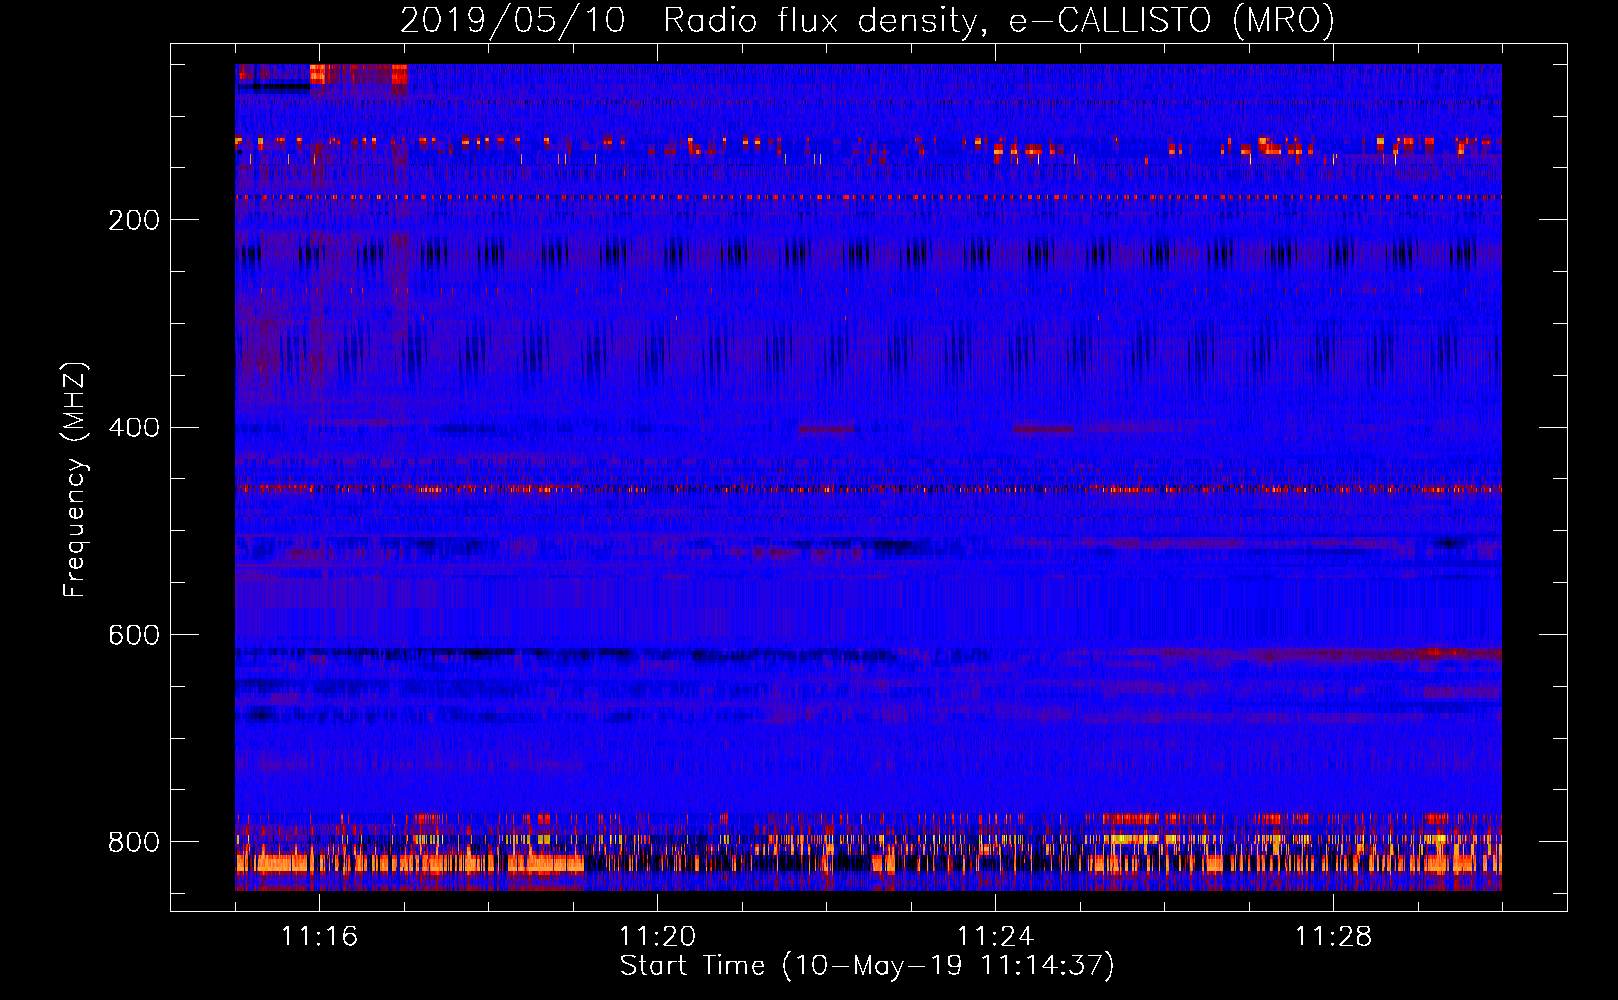
Task: Click the 800 MHz frequency tick label
Action: (134, 842)
